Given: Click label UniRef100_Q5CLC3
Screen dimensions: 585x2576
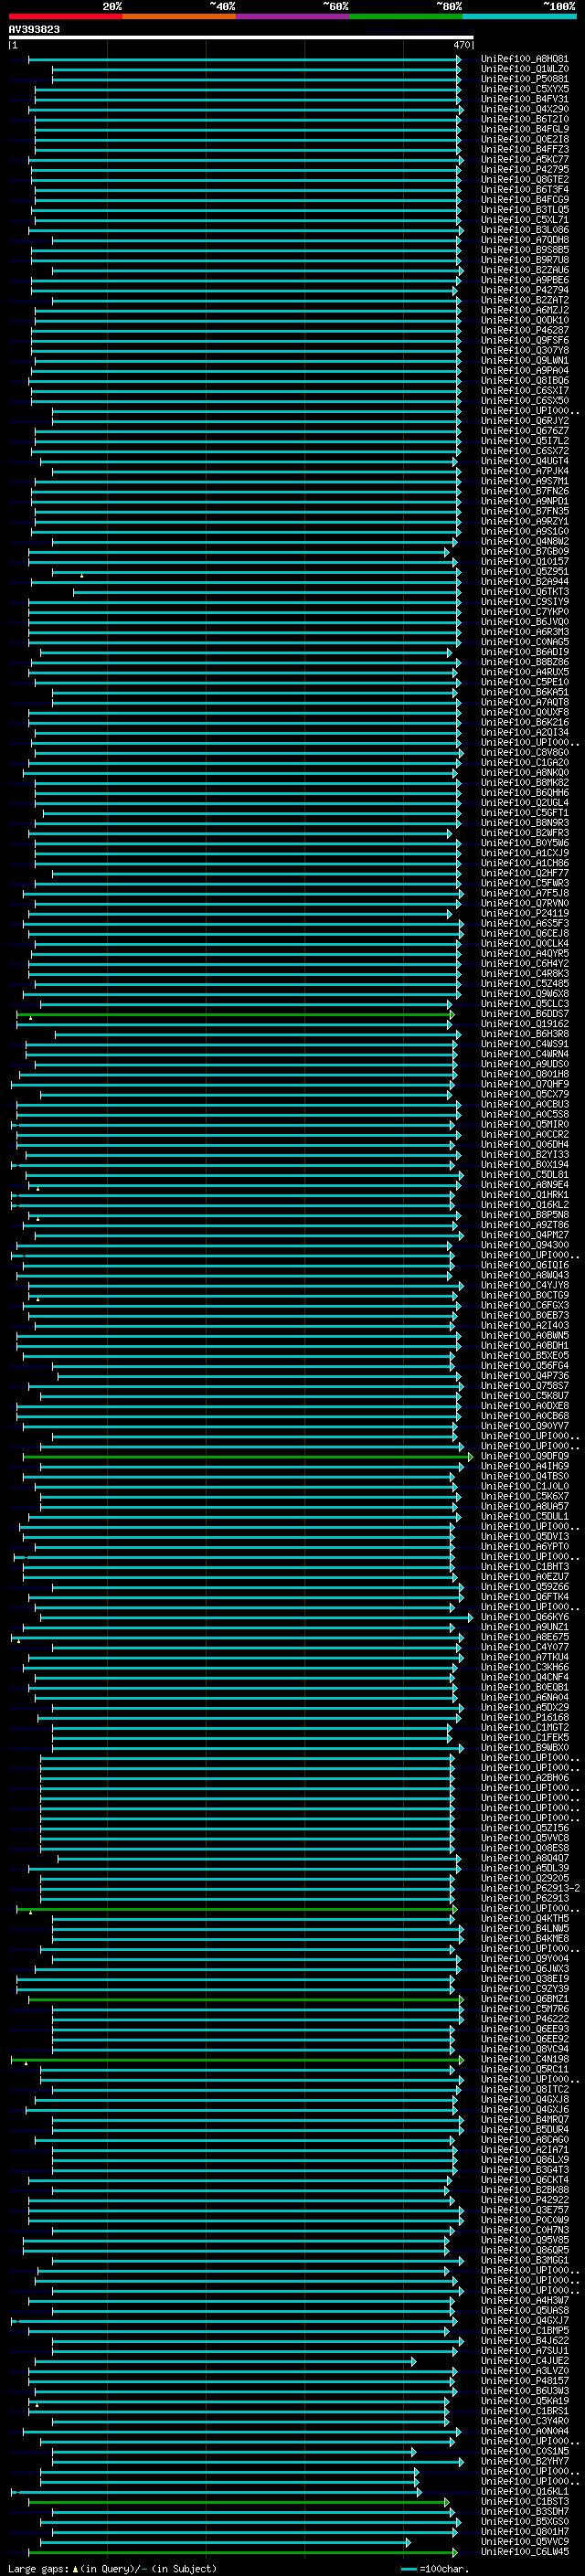Looking at the screenshot, I should pyautogui.click(x=524, y=1004).
